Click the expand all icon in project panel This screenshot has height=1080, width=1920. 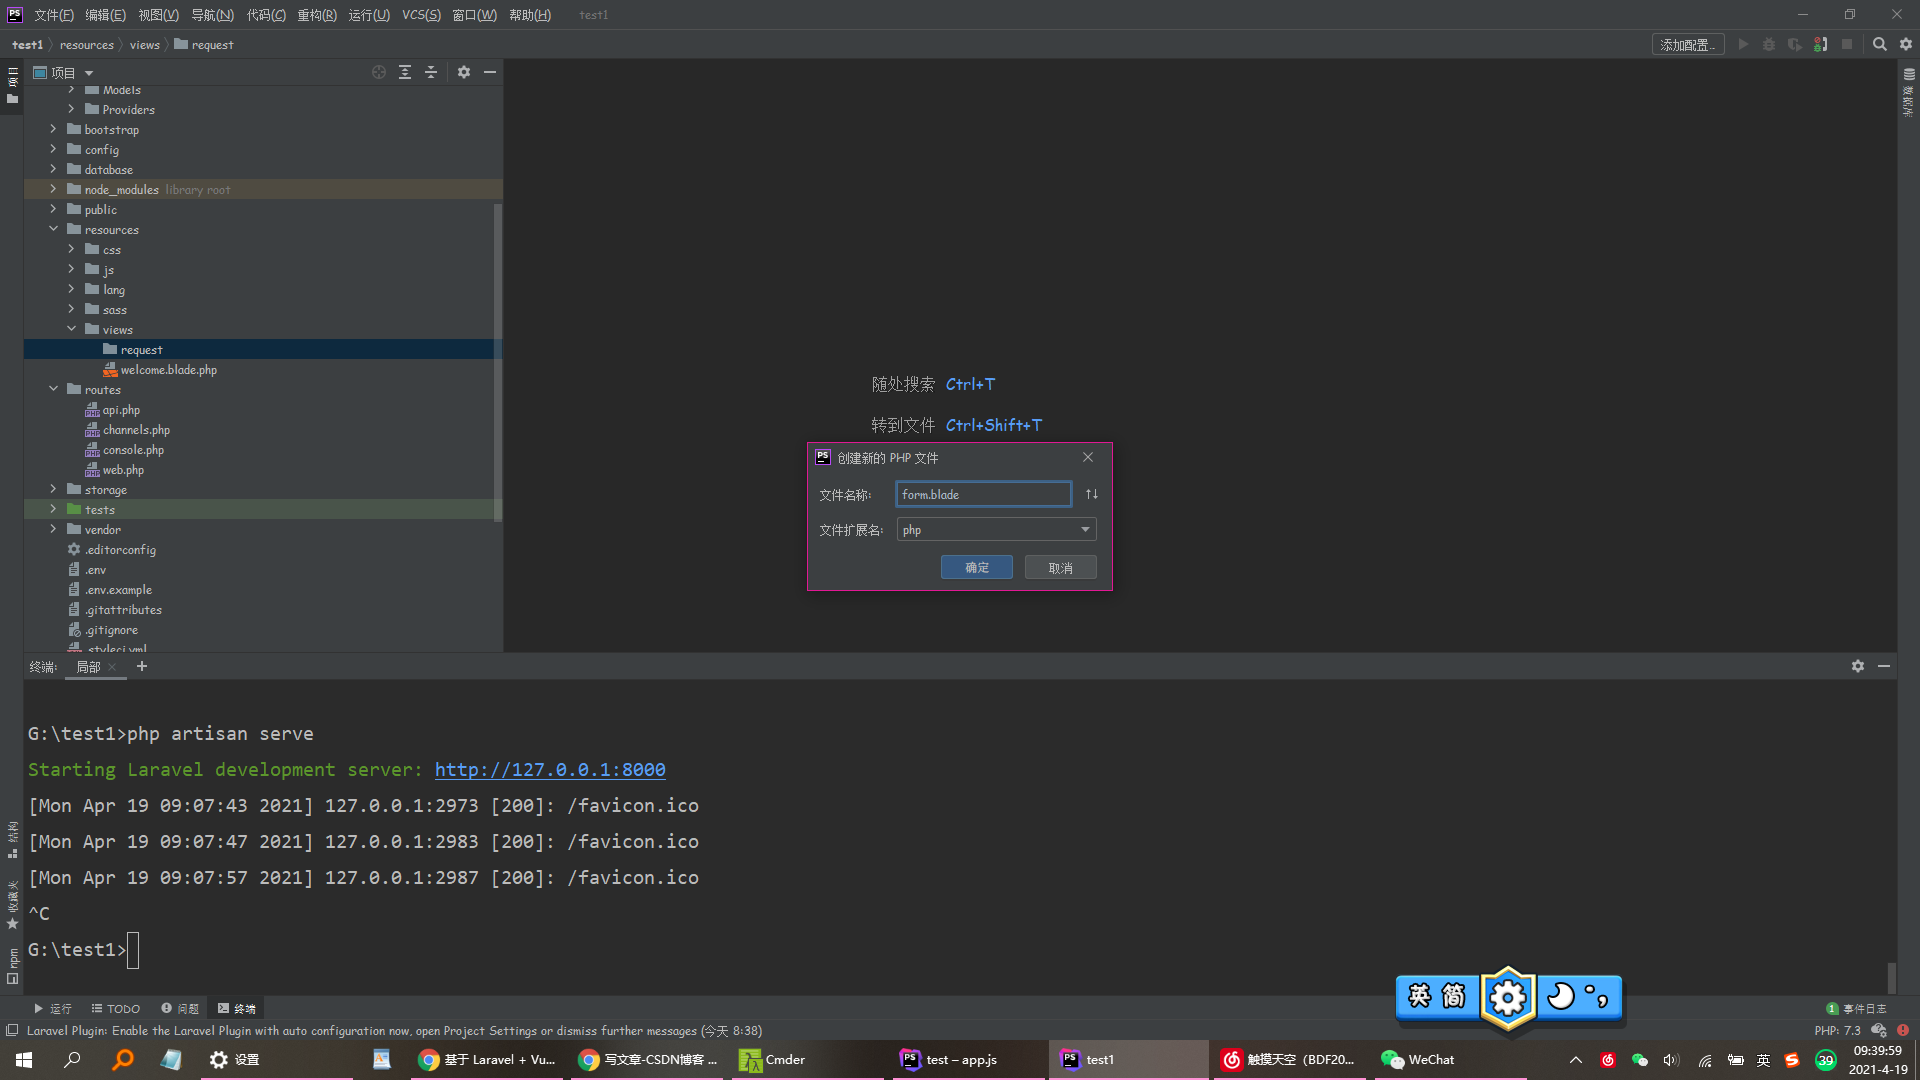[x=405, y=72]
